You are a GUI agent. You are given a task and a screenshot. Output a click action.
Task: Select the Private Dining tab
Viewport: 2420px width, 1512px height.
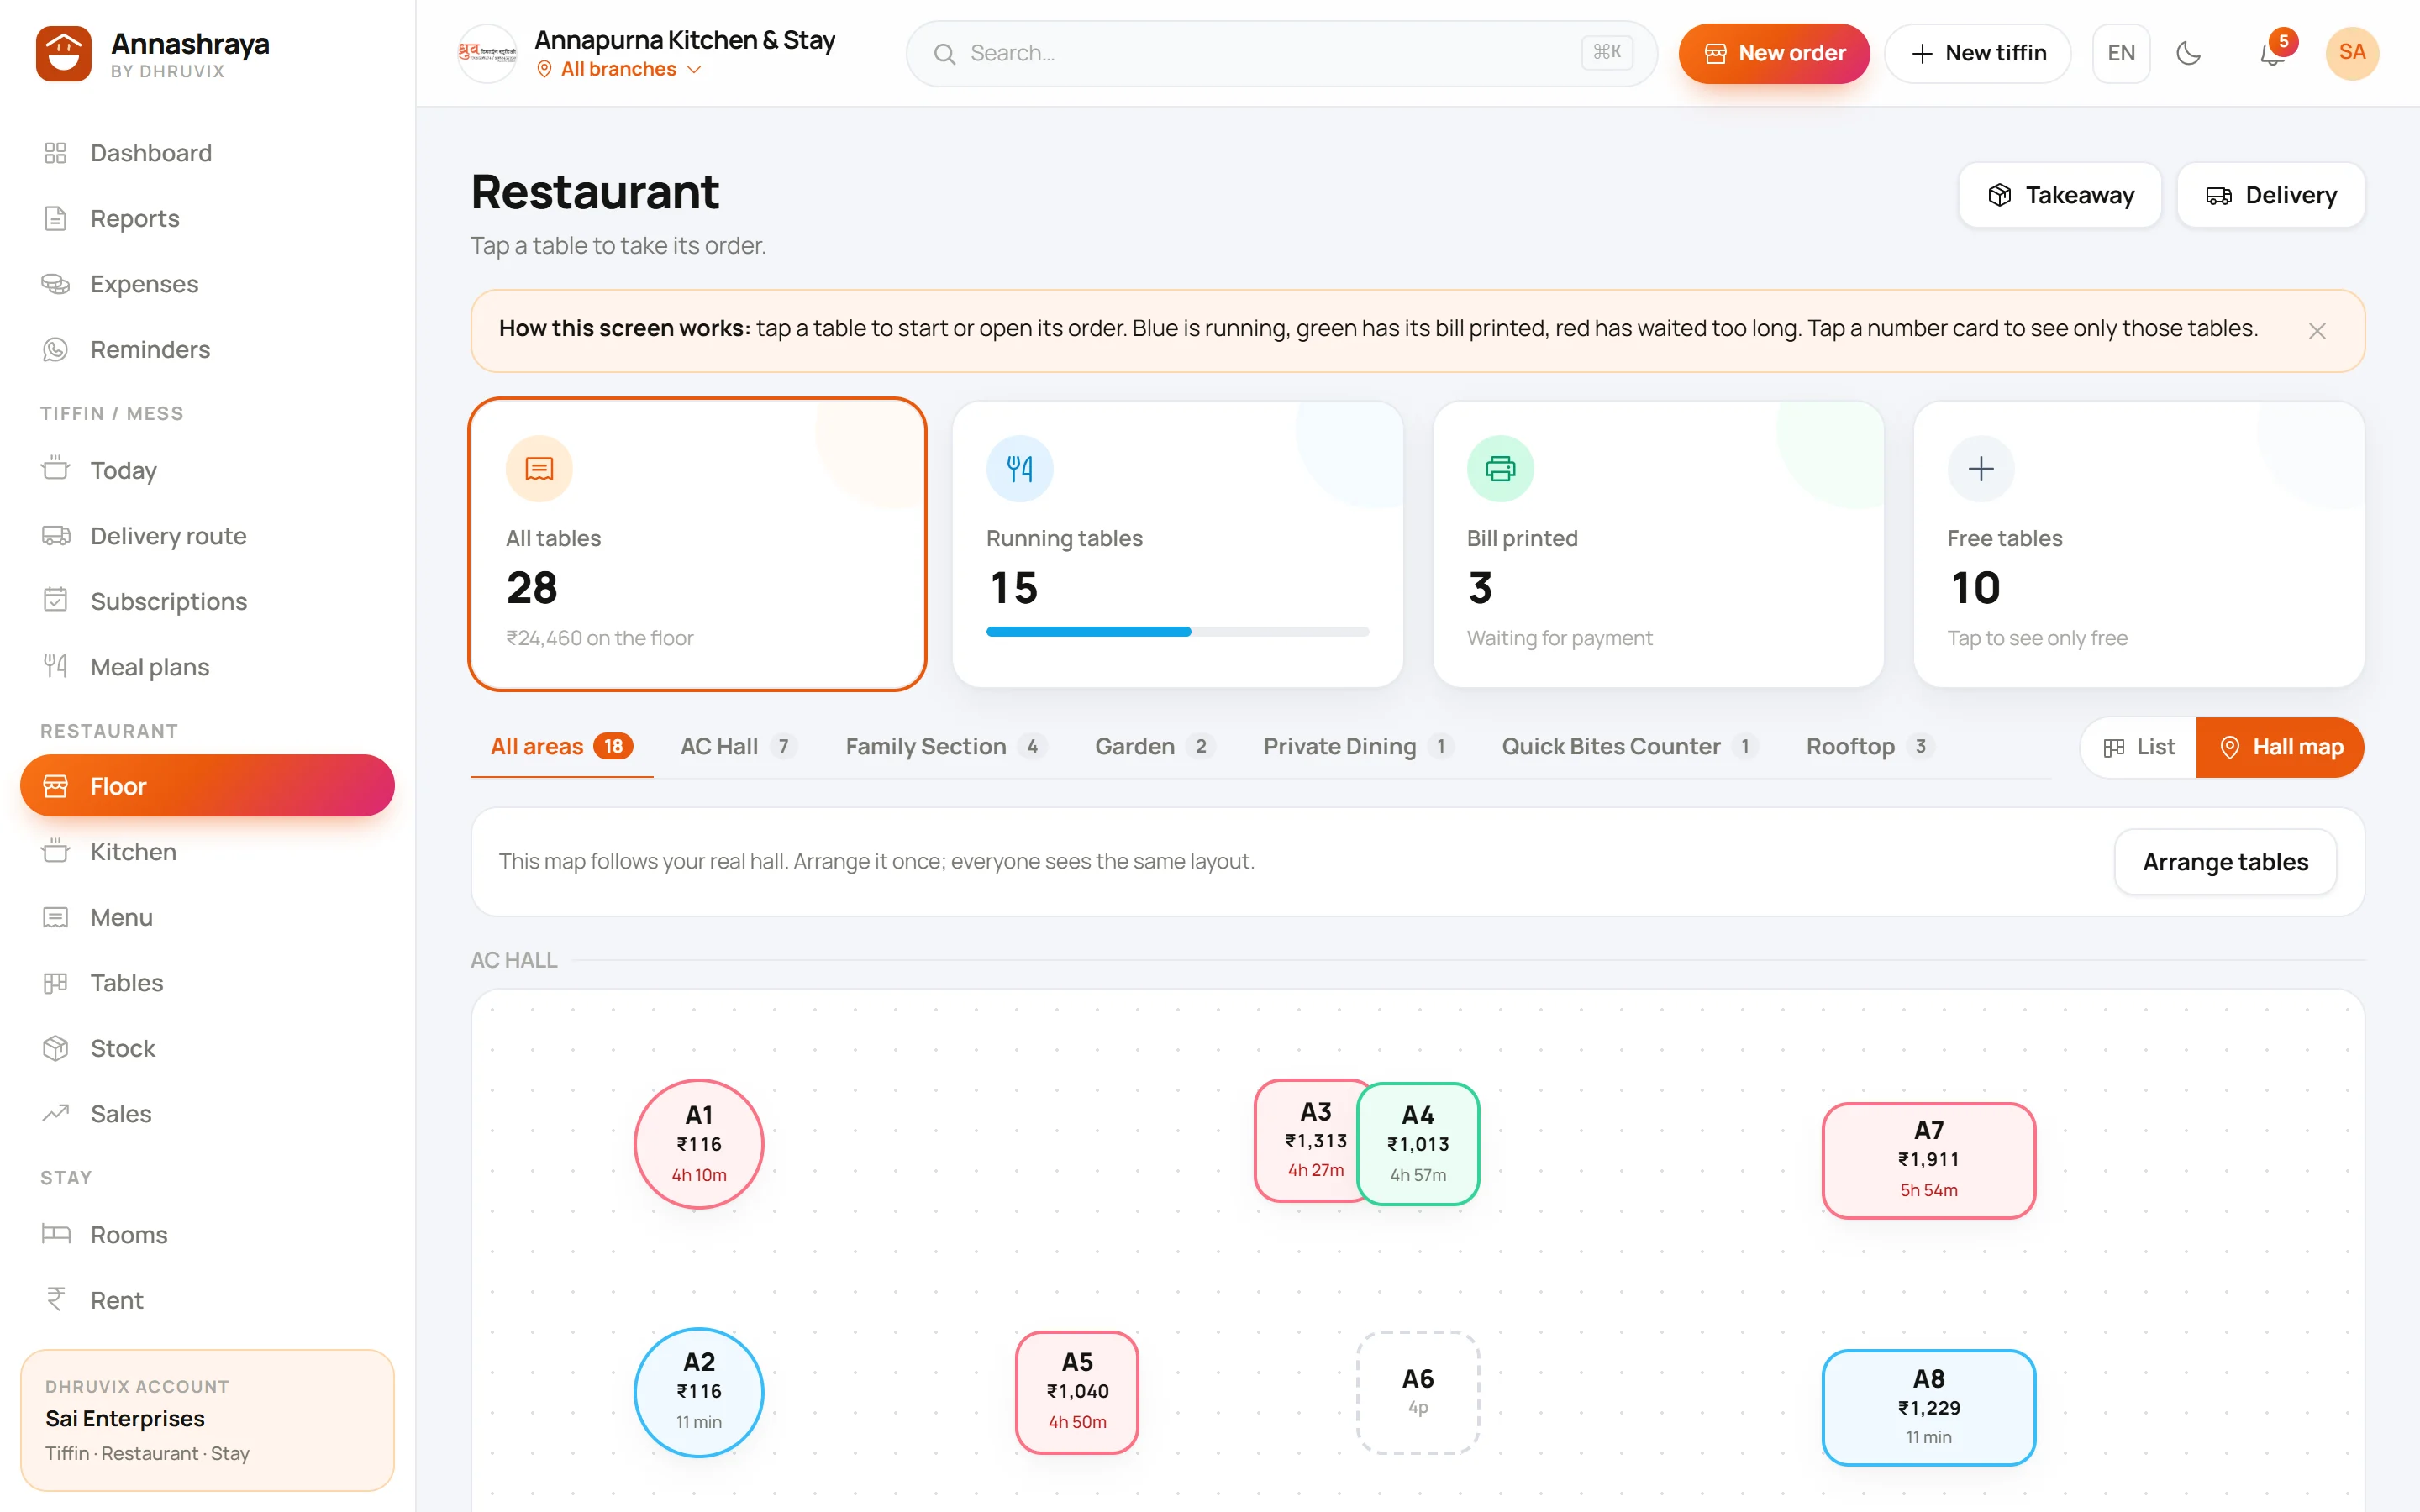click(1357, 747)
